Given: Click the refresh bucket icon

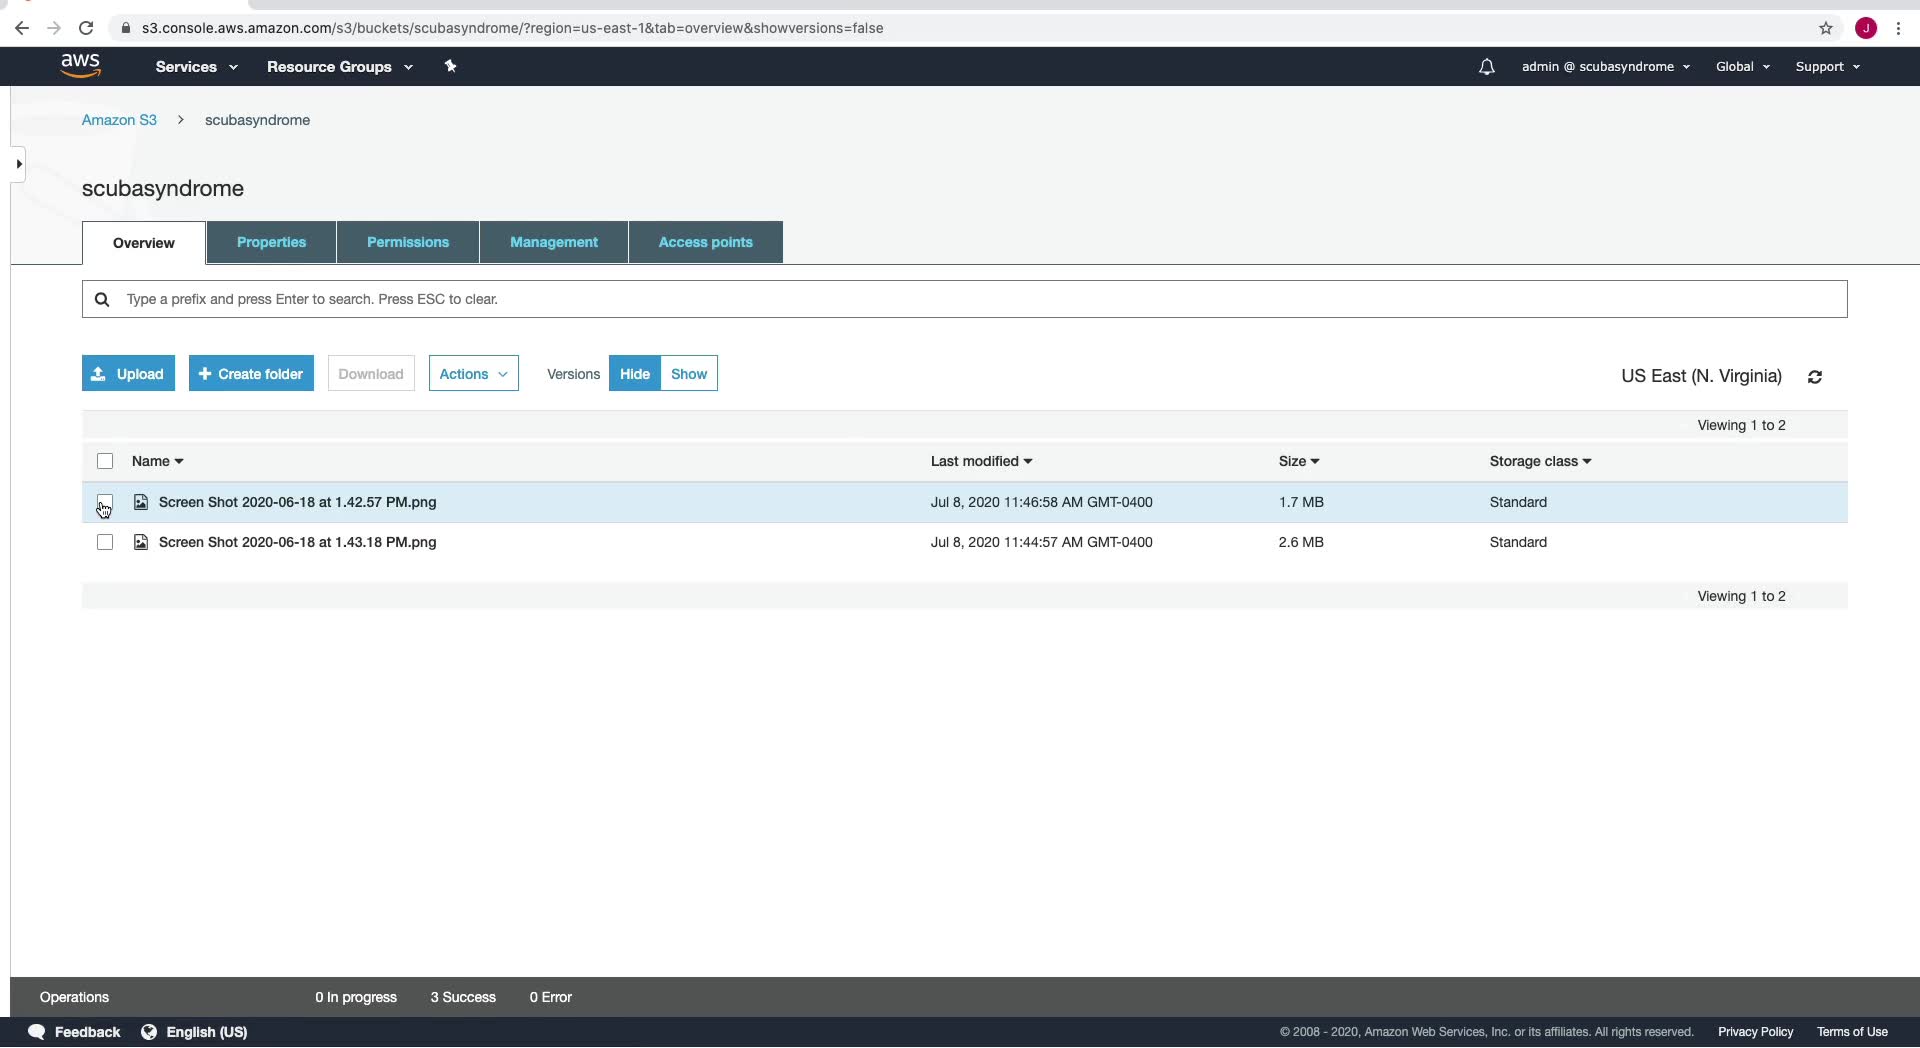Looking at the screenshot, I should [x=1815, y=377].
